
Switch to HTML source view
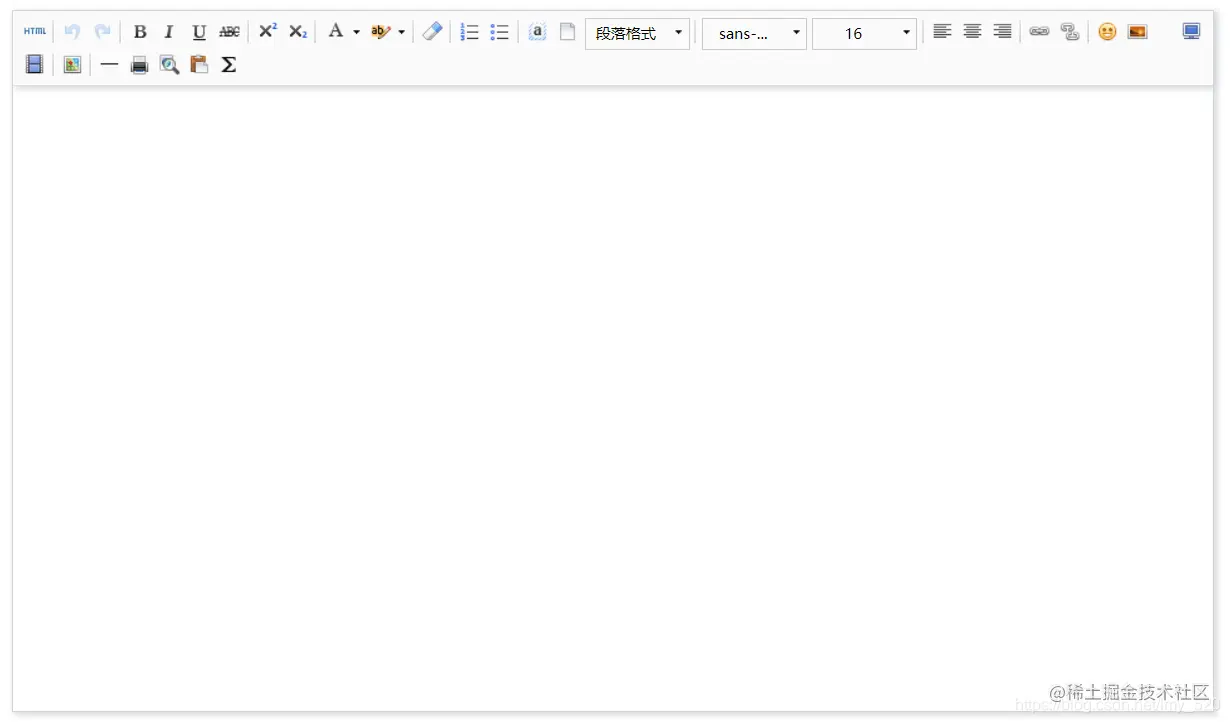[x=35, y=31]
